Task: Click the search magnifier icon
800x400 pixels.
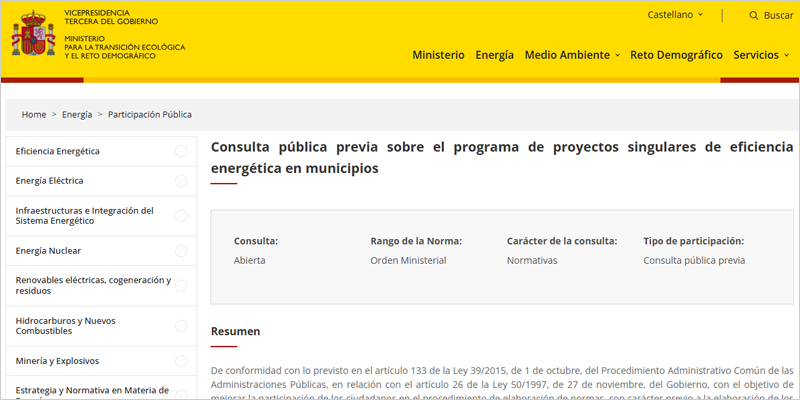Action: click(753, 15)
